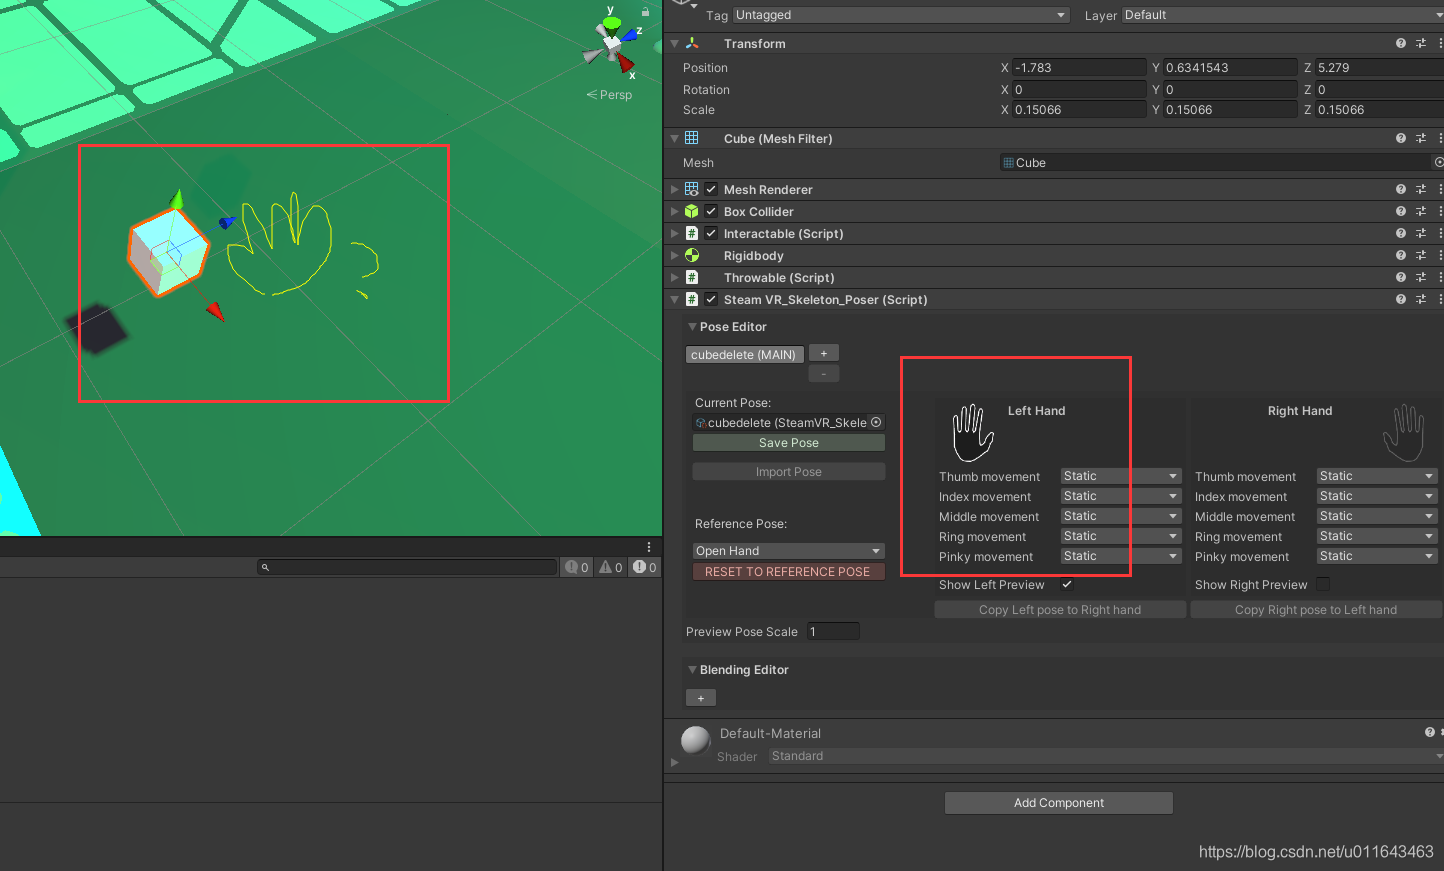Open the Tag dropdown showing Untagged

click(x=899, y=15)
